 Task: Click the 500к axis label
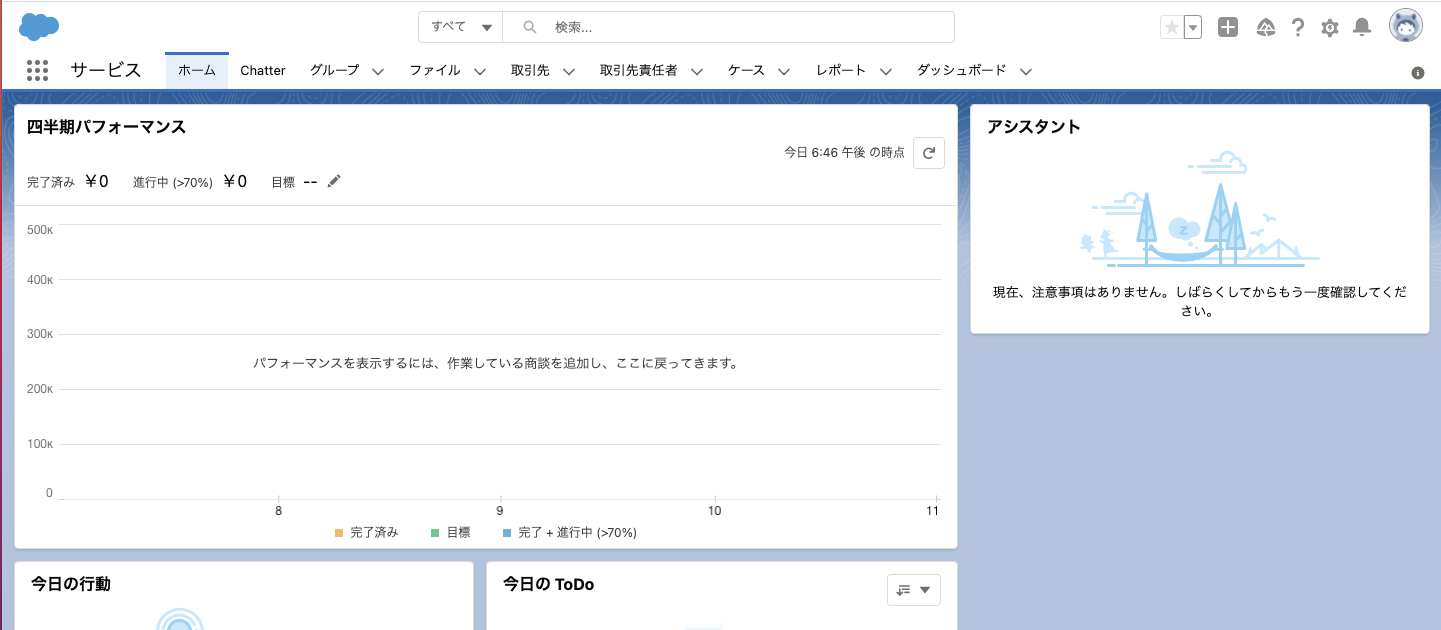pos(40,230)
